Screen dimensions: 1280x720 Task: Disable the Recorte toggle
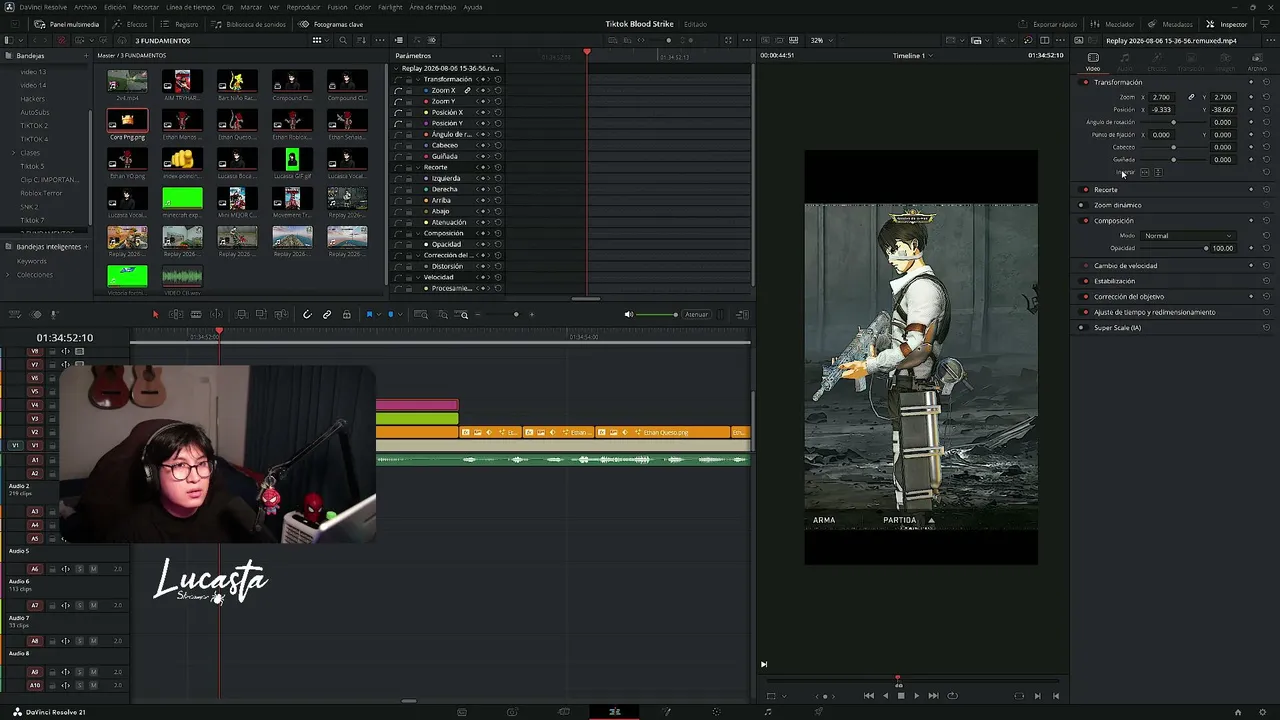coord(1086,190)
